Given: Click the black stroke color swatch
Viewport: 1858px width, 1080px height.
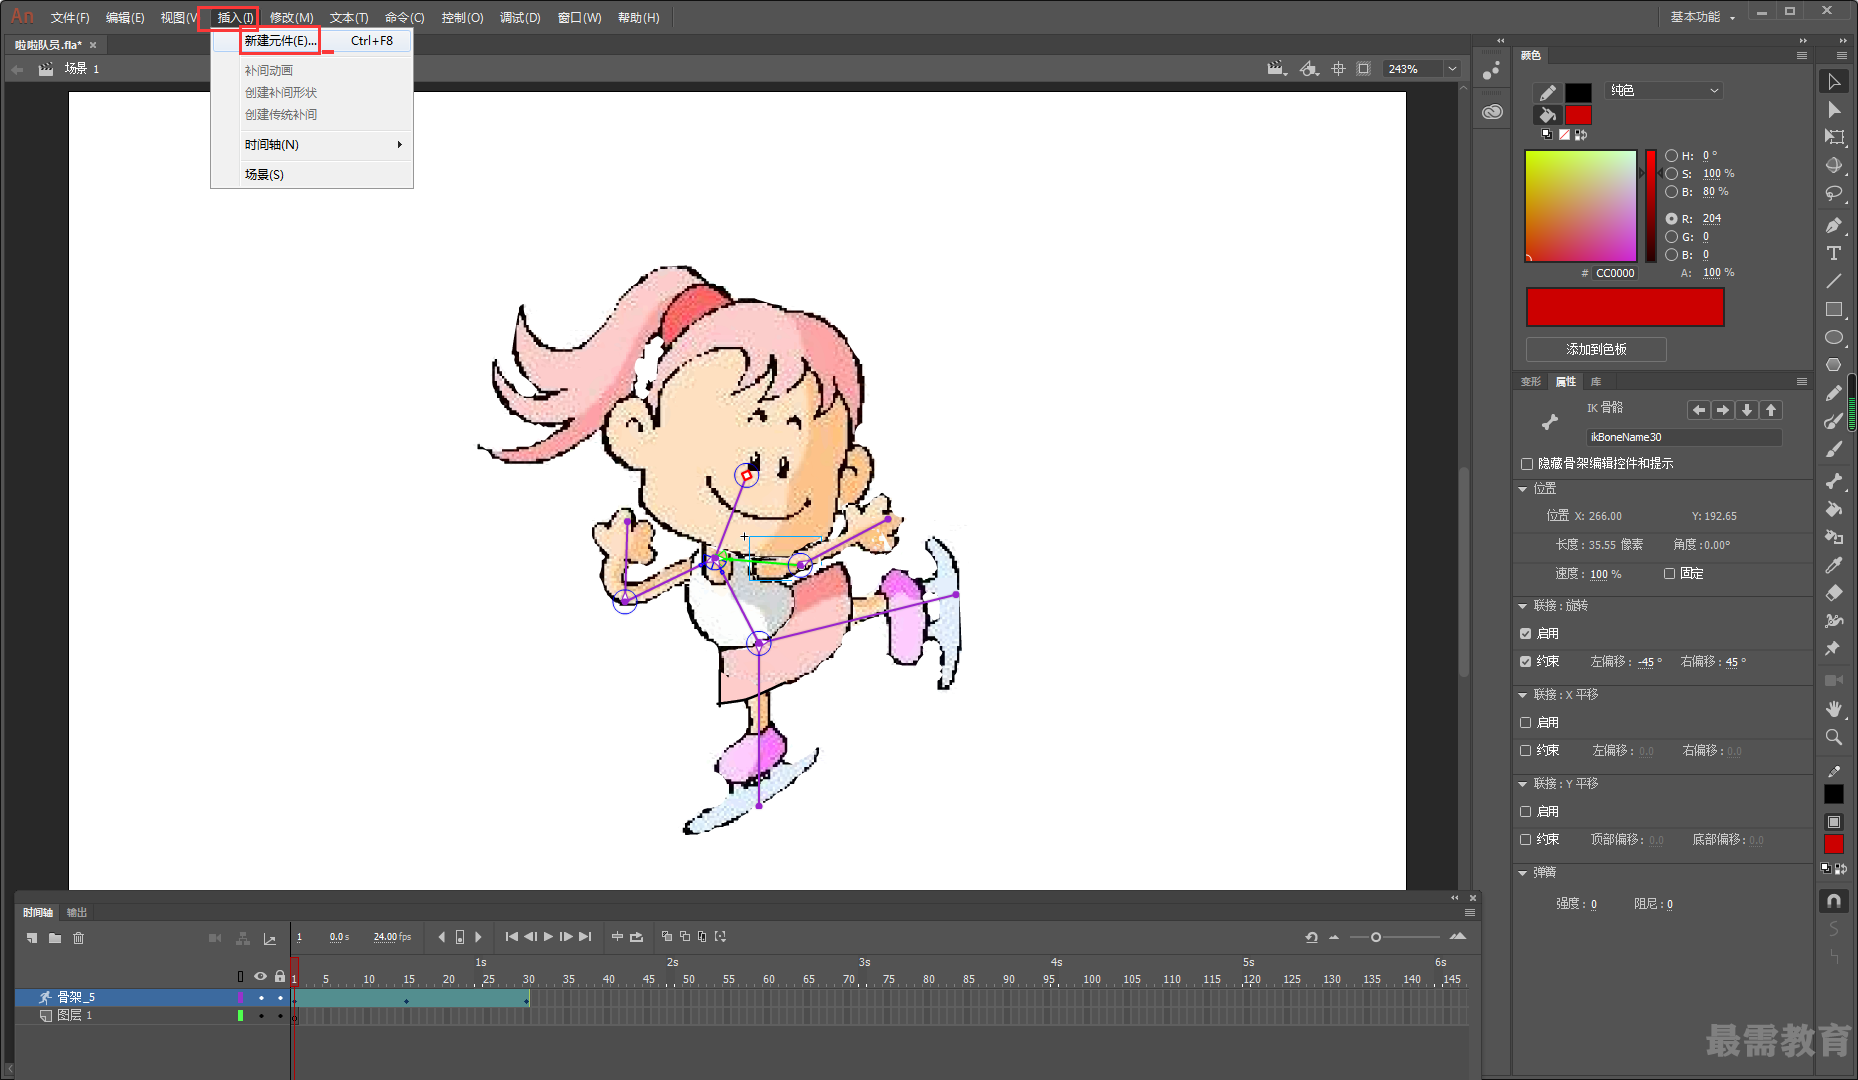Looking at the screenshot, I should tap(1578, 92).
